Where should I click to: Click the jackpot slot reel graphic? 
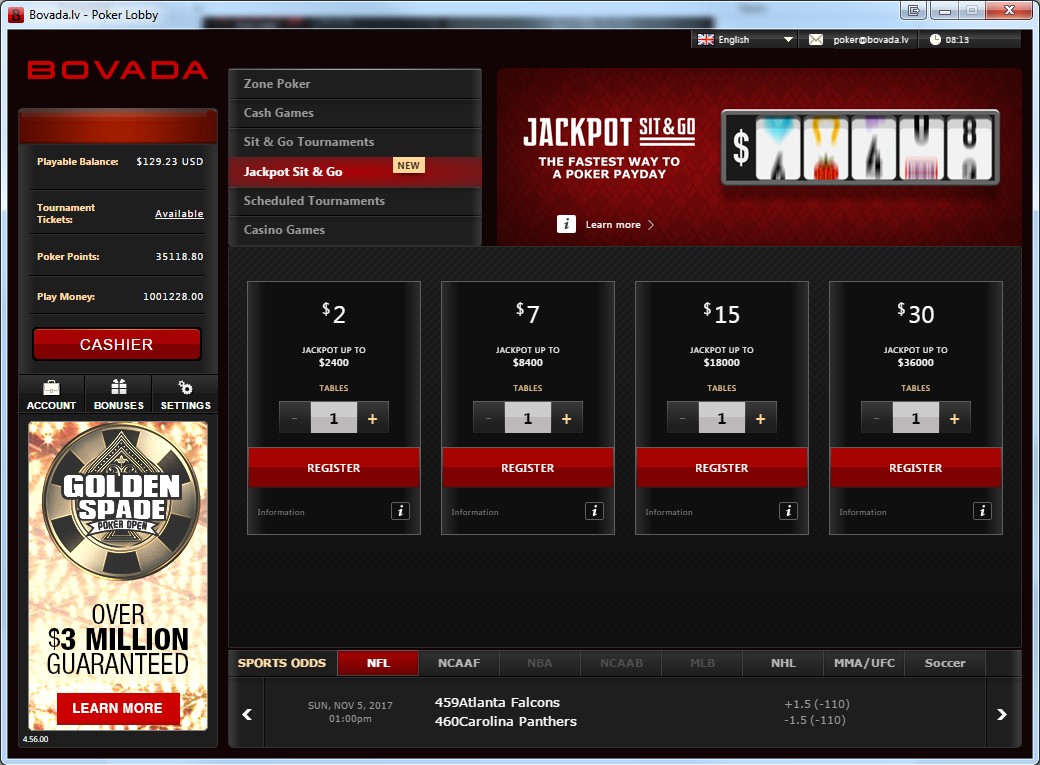point(860,147)
